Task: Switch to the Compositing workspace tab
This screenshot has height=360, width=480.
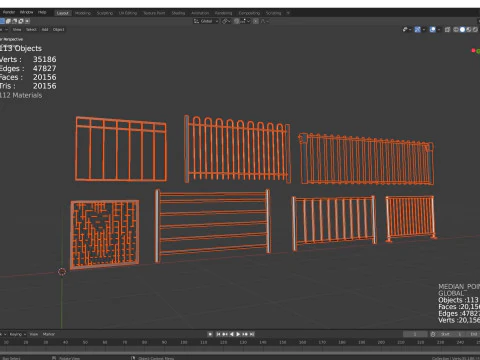Action: 249,13
